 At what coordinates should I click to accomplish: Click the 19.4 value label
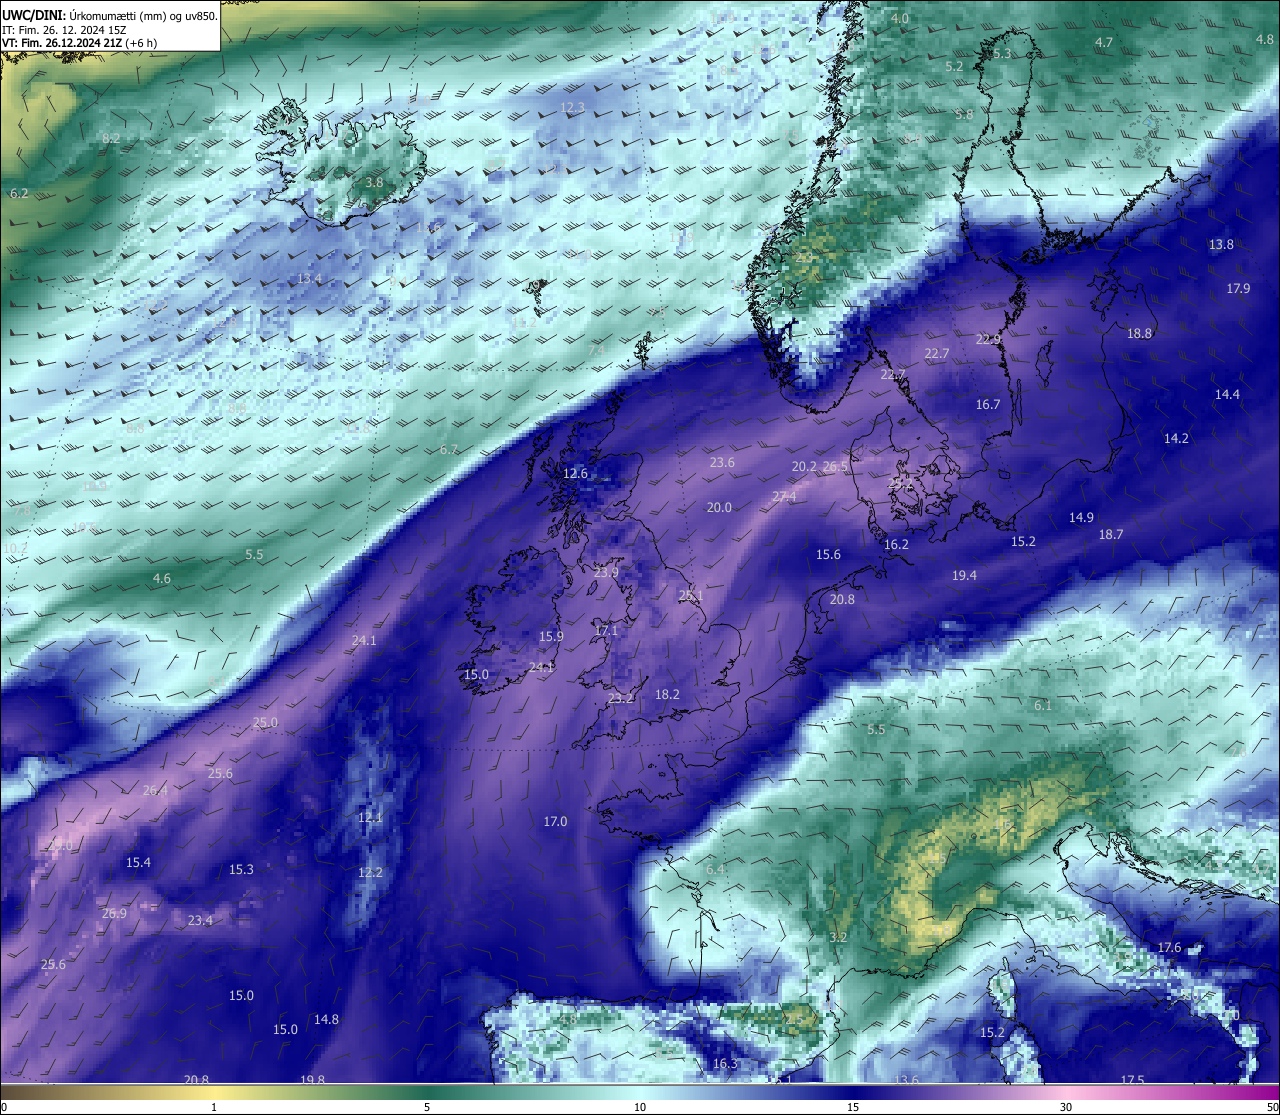(x=964, y=576)
